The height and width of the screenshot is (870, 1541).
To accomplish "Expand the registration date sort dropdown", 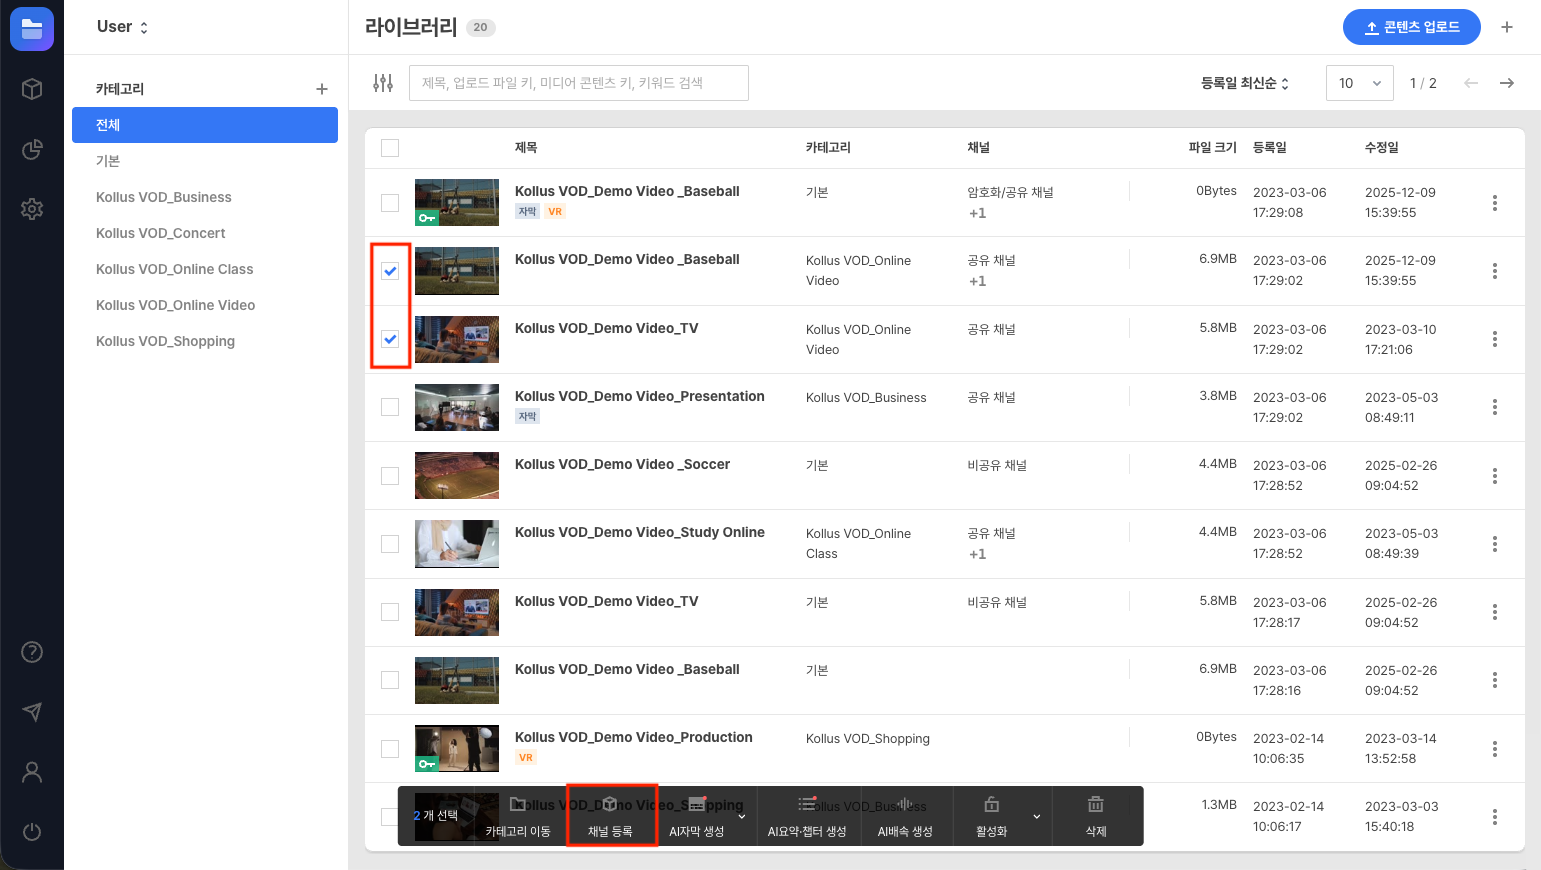I will [1244, 83].
